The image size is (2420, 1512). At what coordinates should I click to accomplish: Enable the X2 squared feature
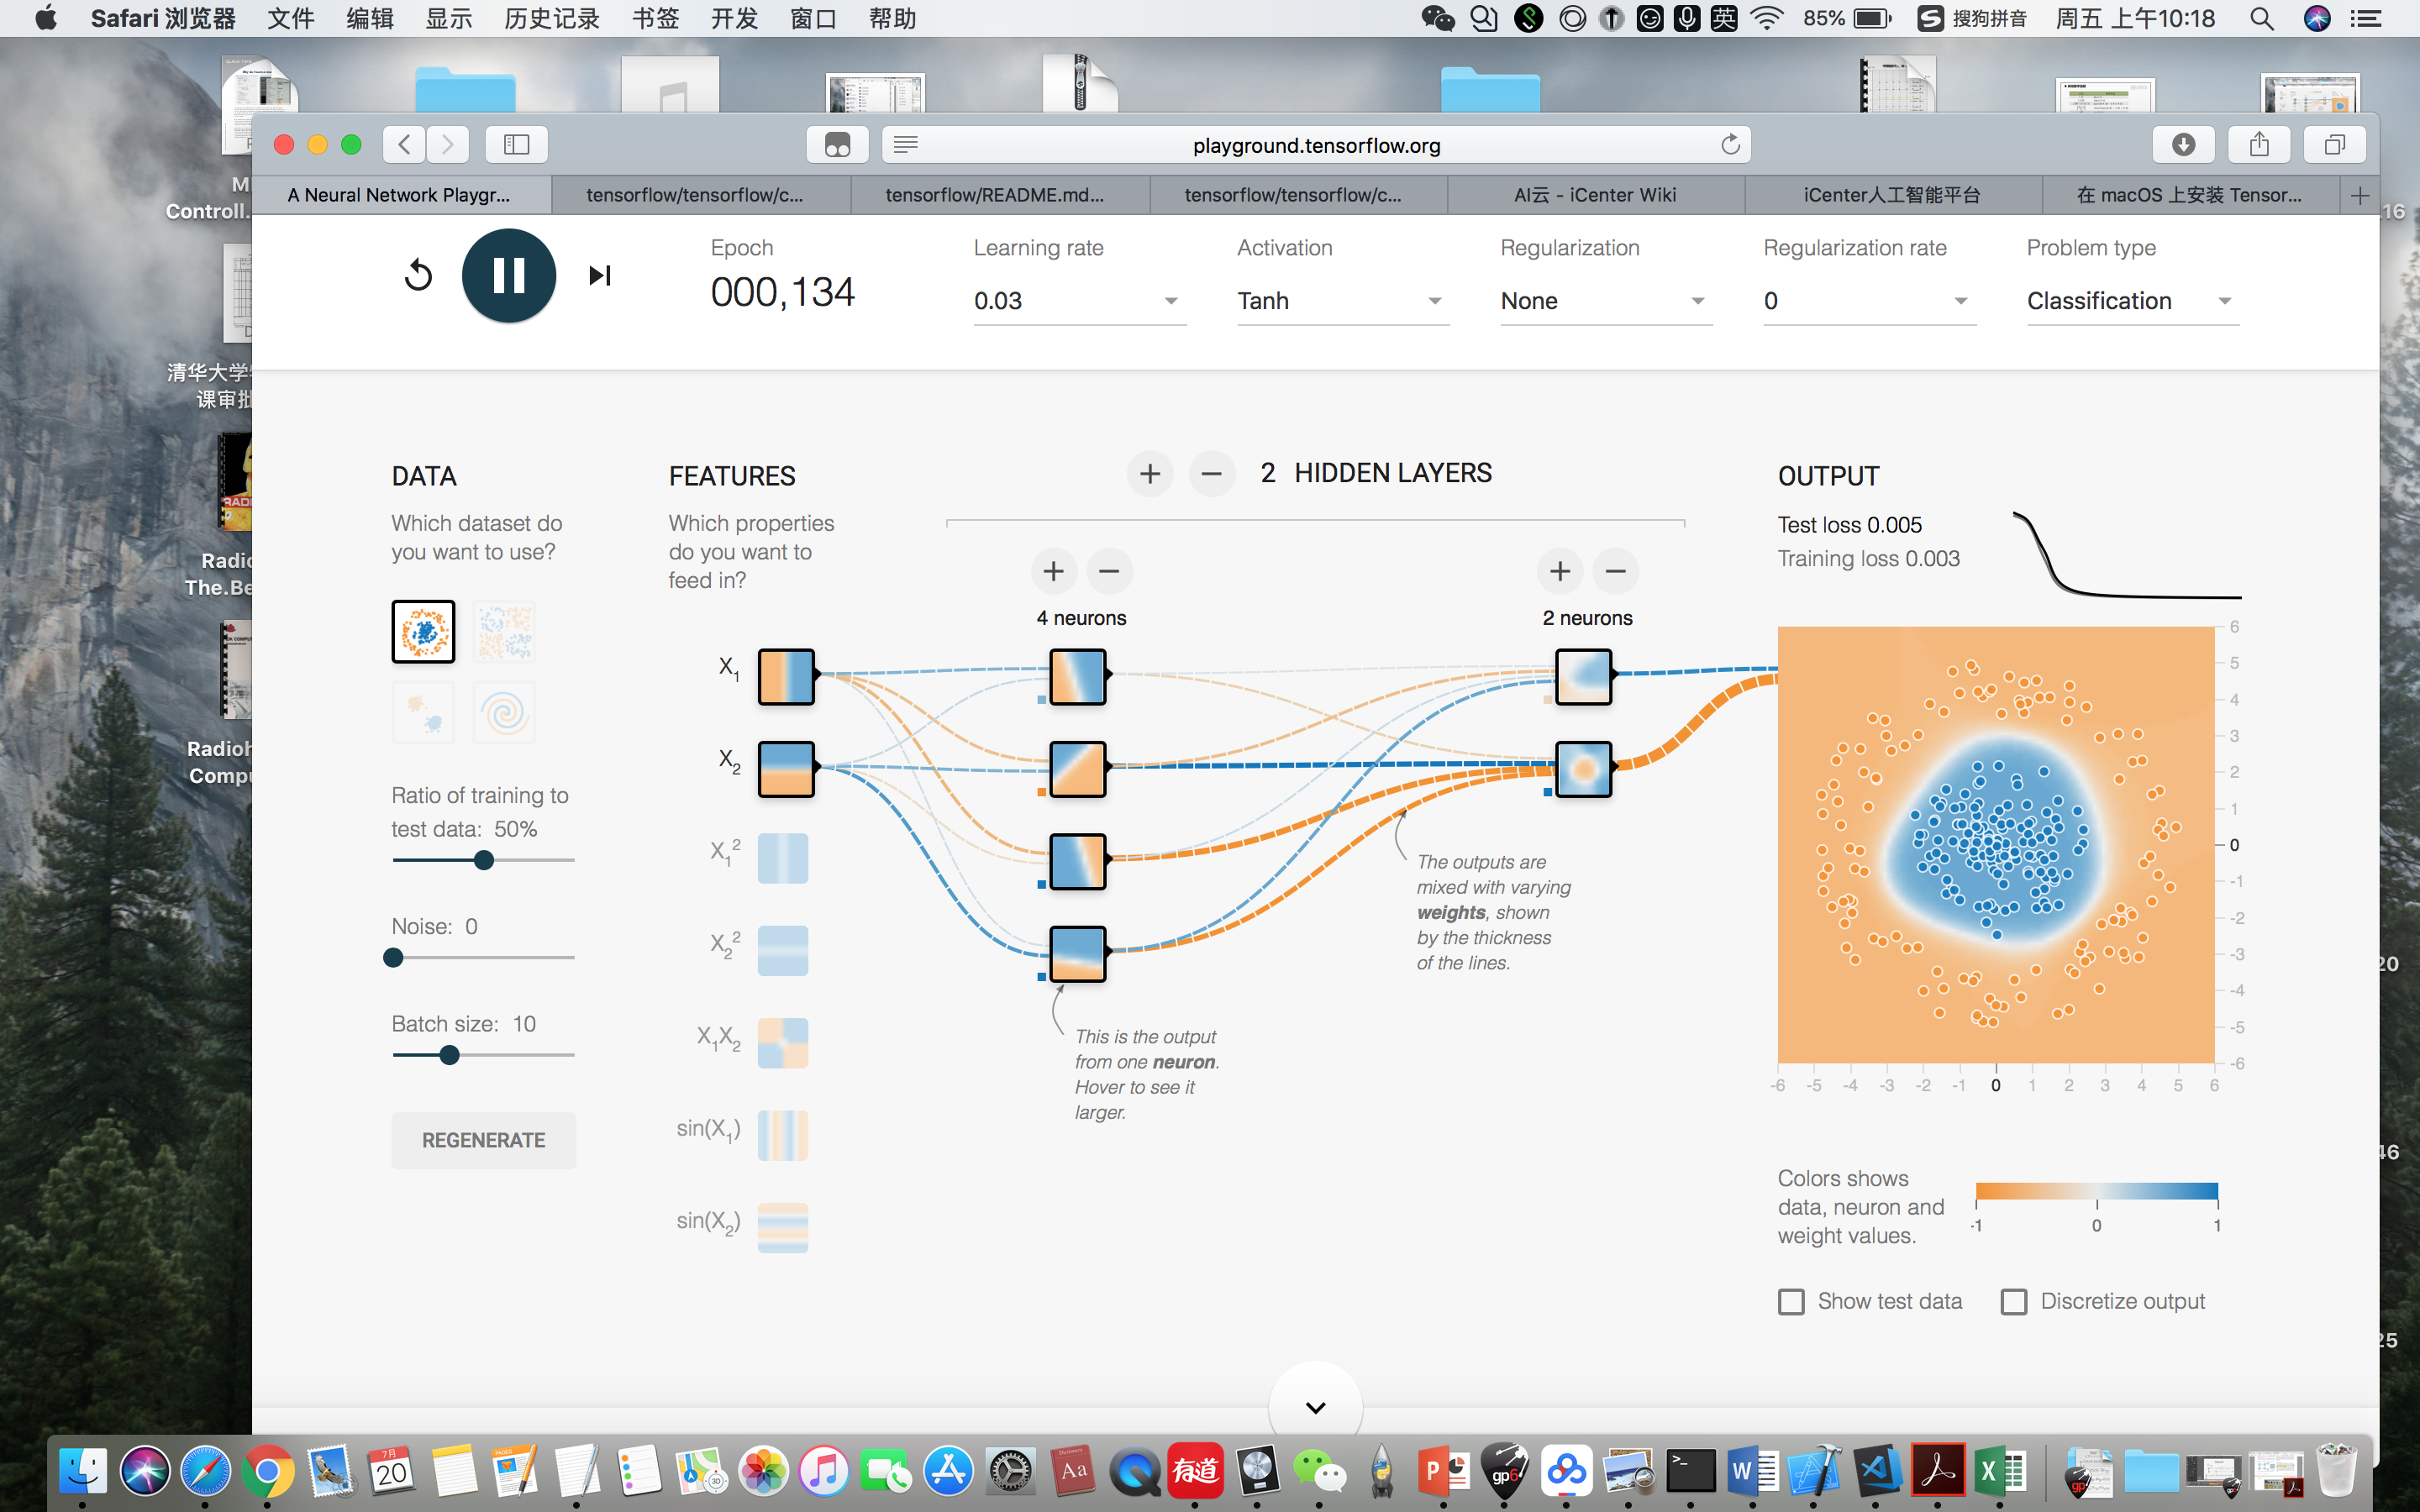(783, 950)
